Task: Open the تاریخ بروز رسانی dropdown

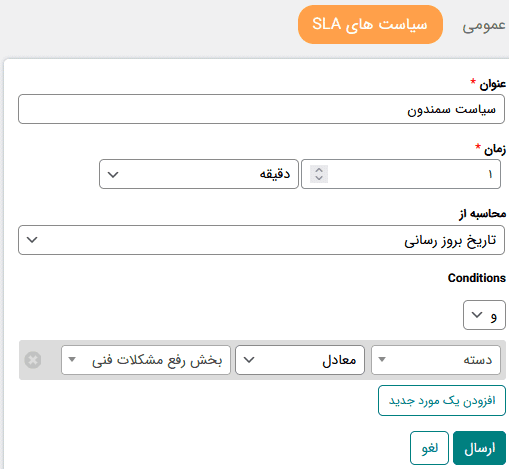Action: [261, 240]
